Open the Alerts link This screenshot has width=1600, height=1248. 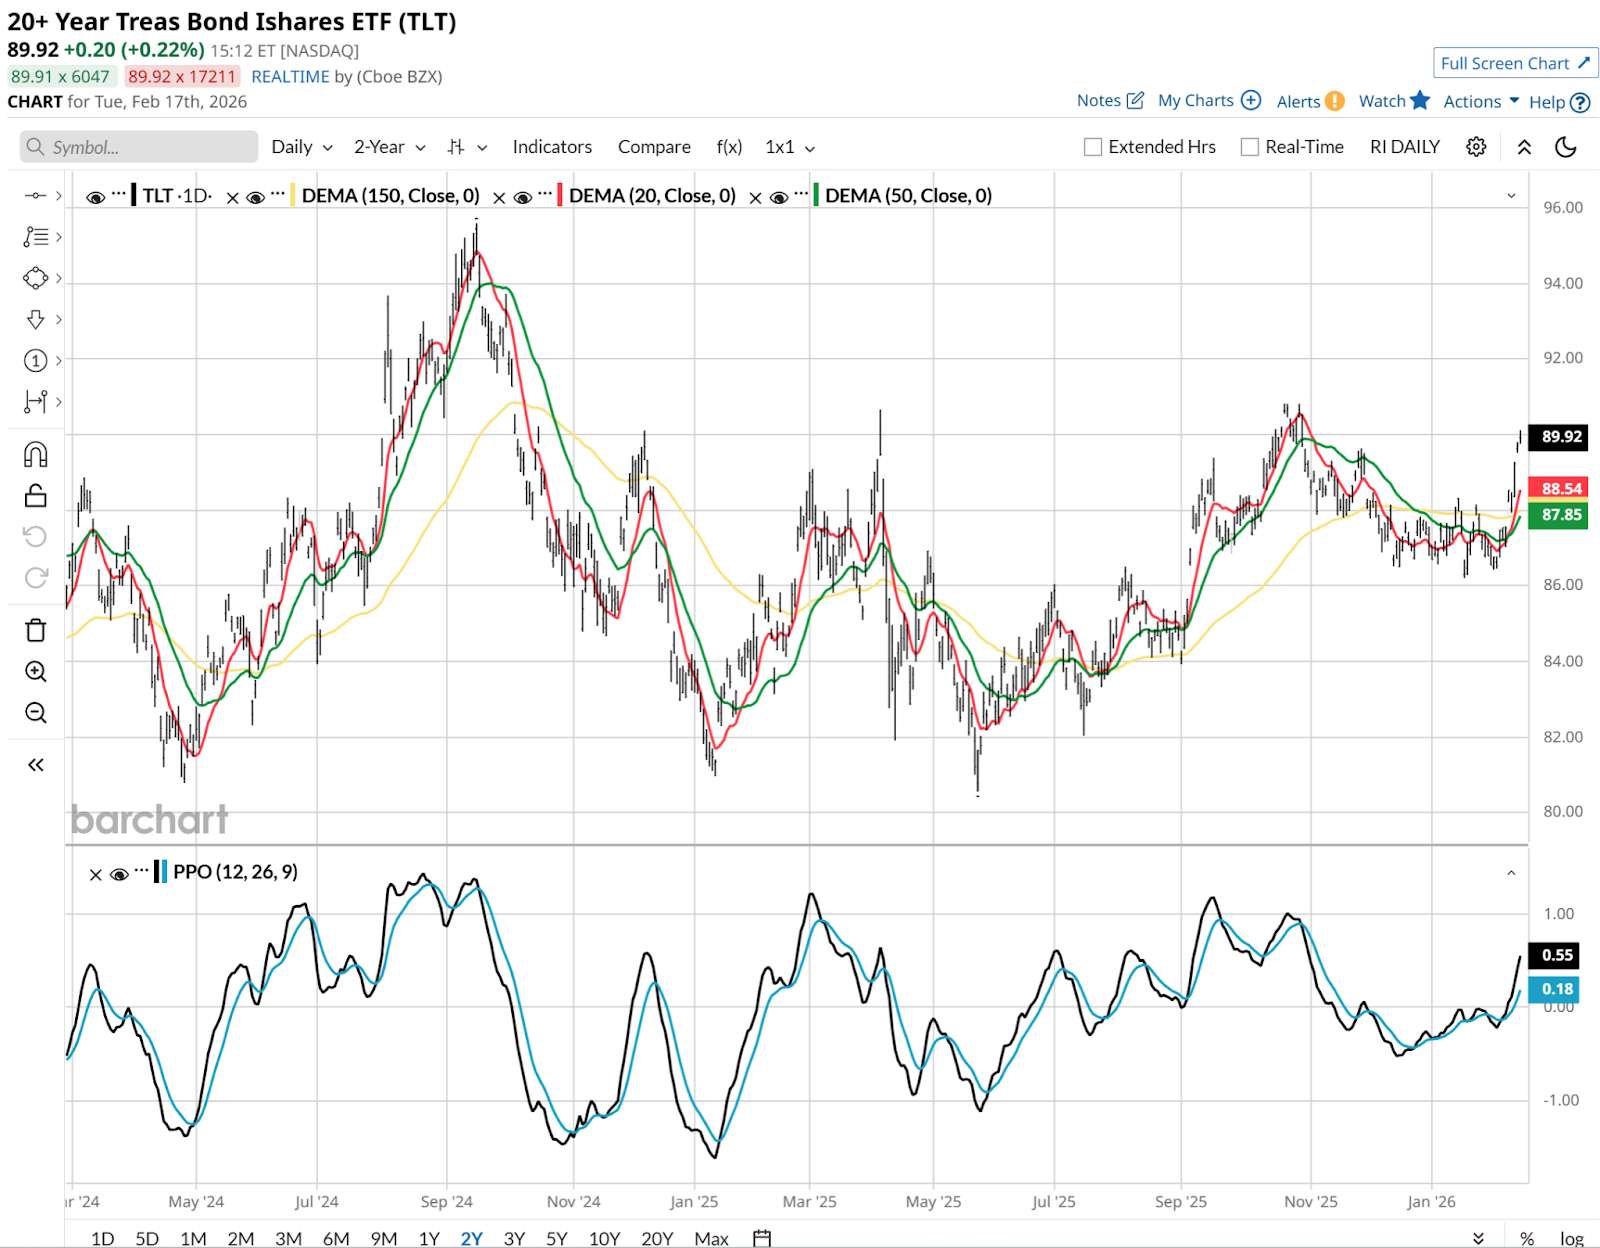pos(1309,101)
